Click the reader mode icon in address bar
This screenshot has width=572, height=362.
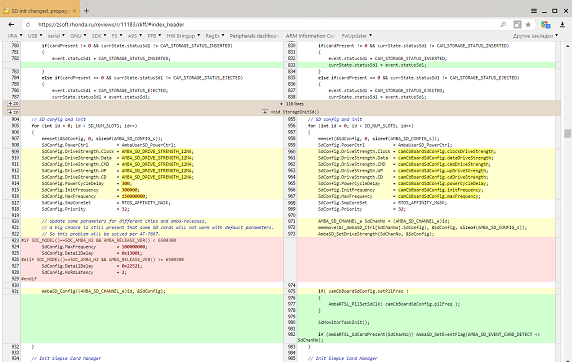[517, 24]
